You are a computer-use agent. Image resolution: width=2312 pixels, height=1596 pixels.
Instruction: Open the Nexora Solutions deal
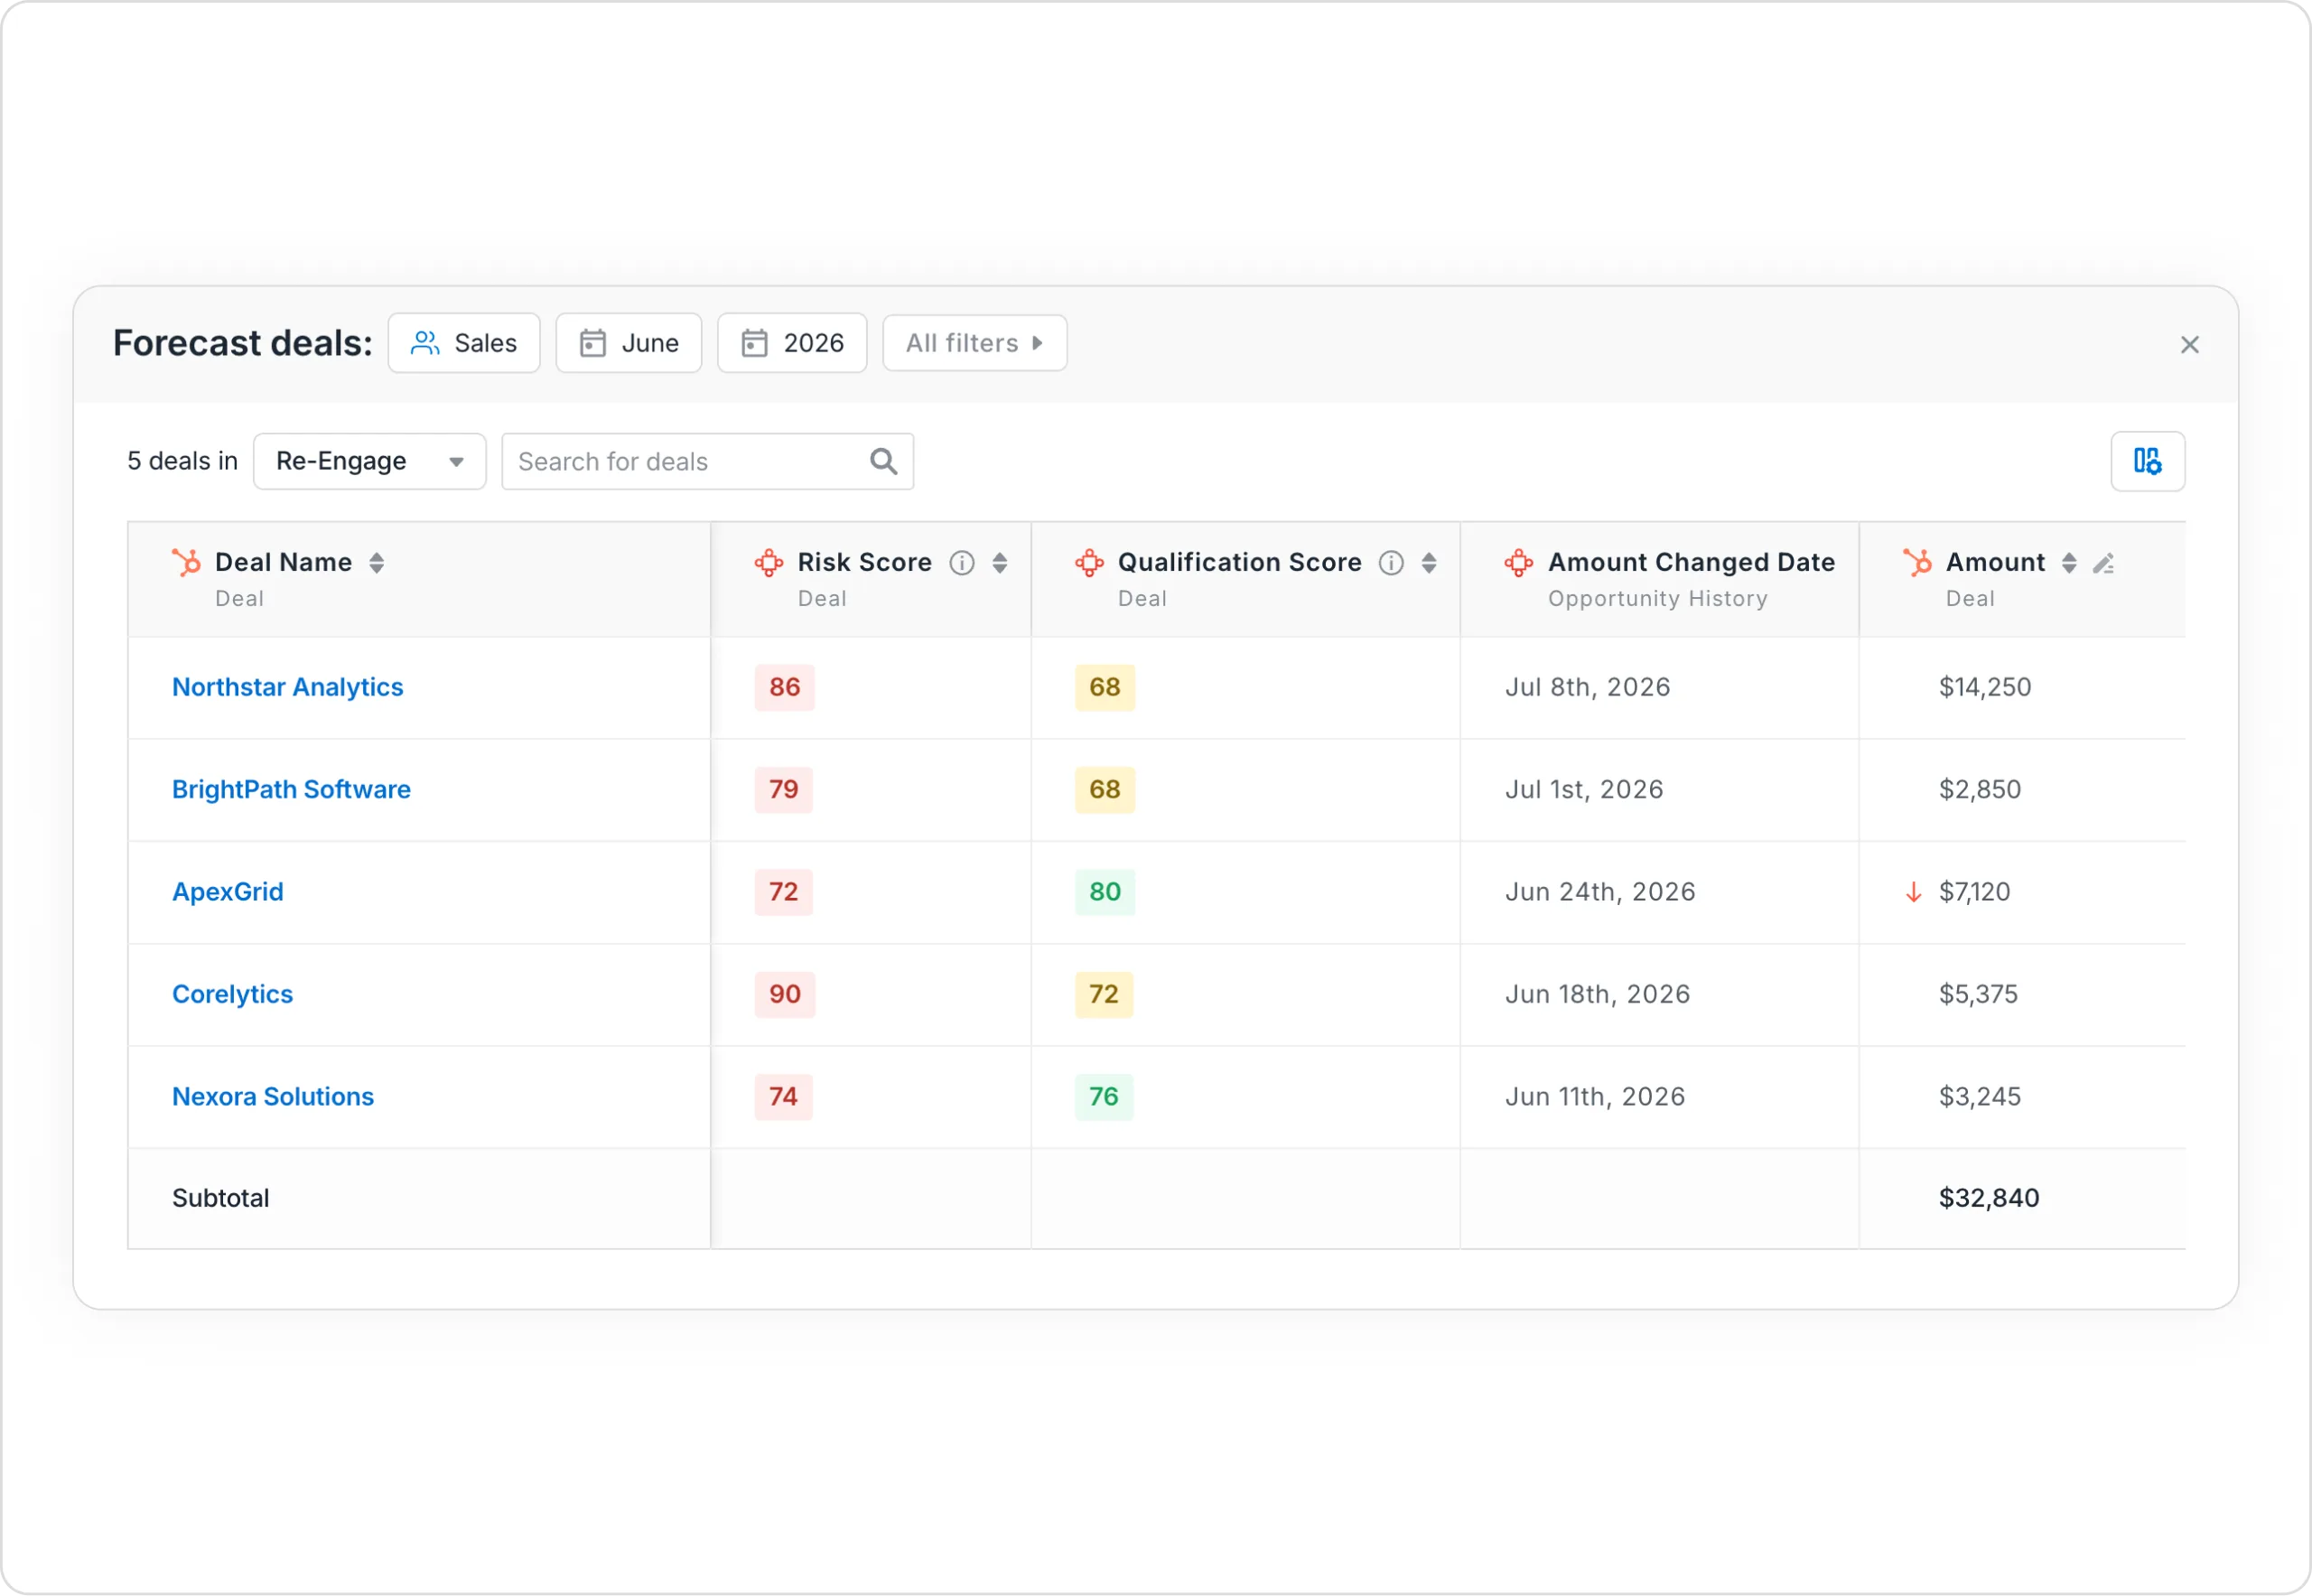click(x=273, y=1097)
